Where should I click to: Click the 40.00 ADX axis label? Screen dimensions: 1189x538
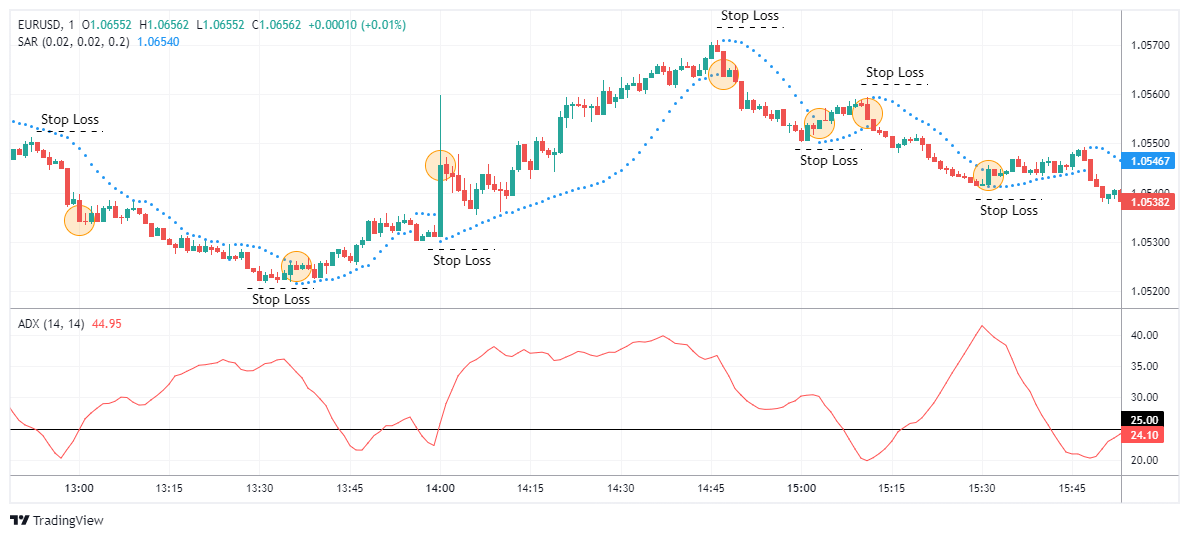tap(1144, 335)
